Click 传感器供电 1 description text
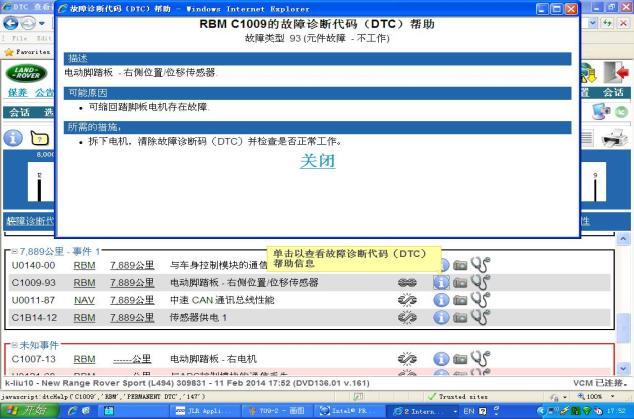 coord(199,317)
